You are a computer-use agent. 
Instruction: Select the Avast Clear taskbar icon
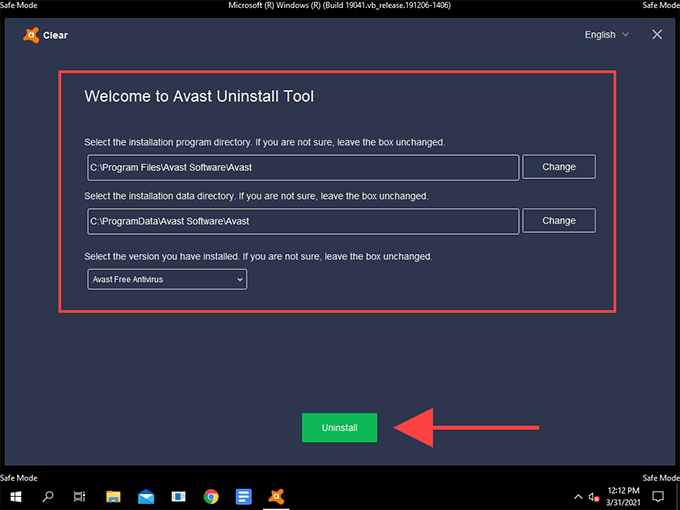click(x=276, y=496)
